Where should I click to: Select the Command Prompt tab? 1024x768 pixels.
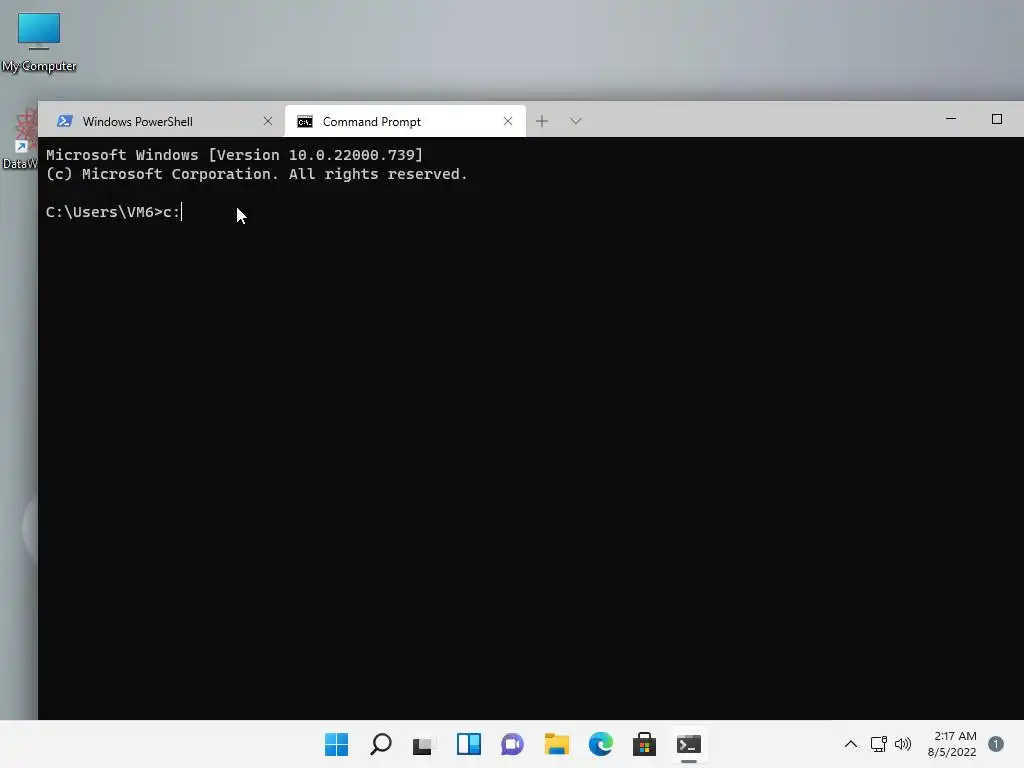(x=405, y=121)
